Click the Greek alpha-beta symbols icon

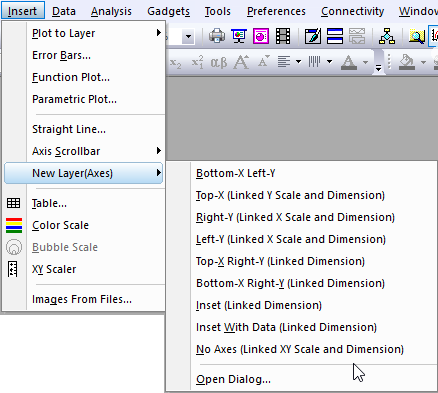(x=219, y=62)
